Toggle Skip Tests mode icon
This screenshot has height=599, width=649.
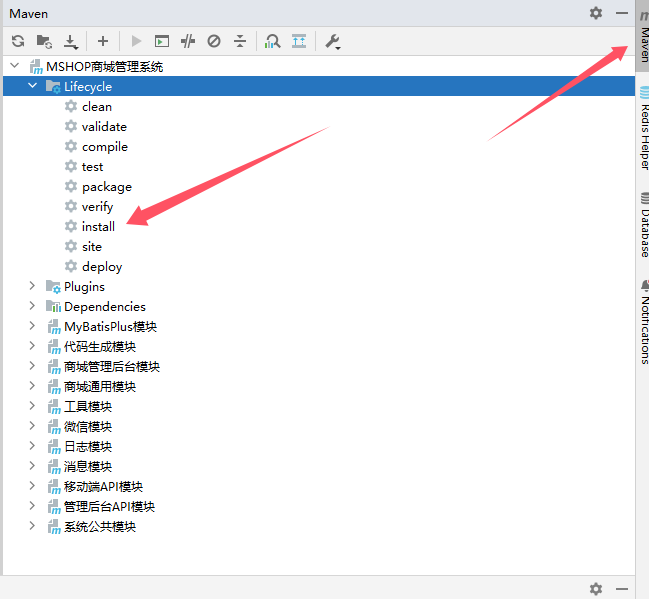click(214, 41)
